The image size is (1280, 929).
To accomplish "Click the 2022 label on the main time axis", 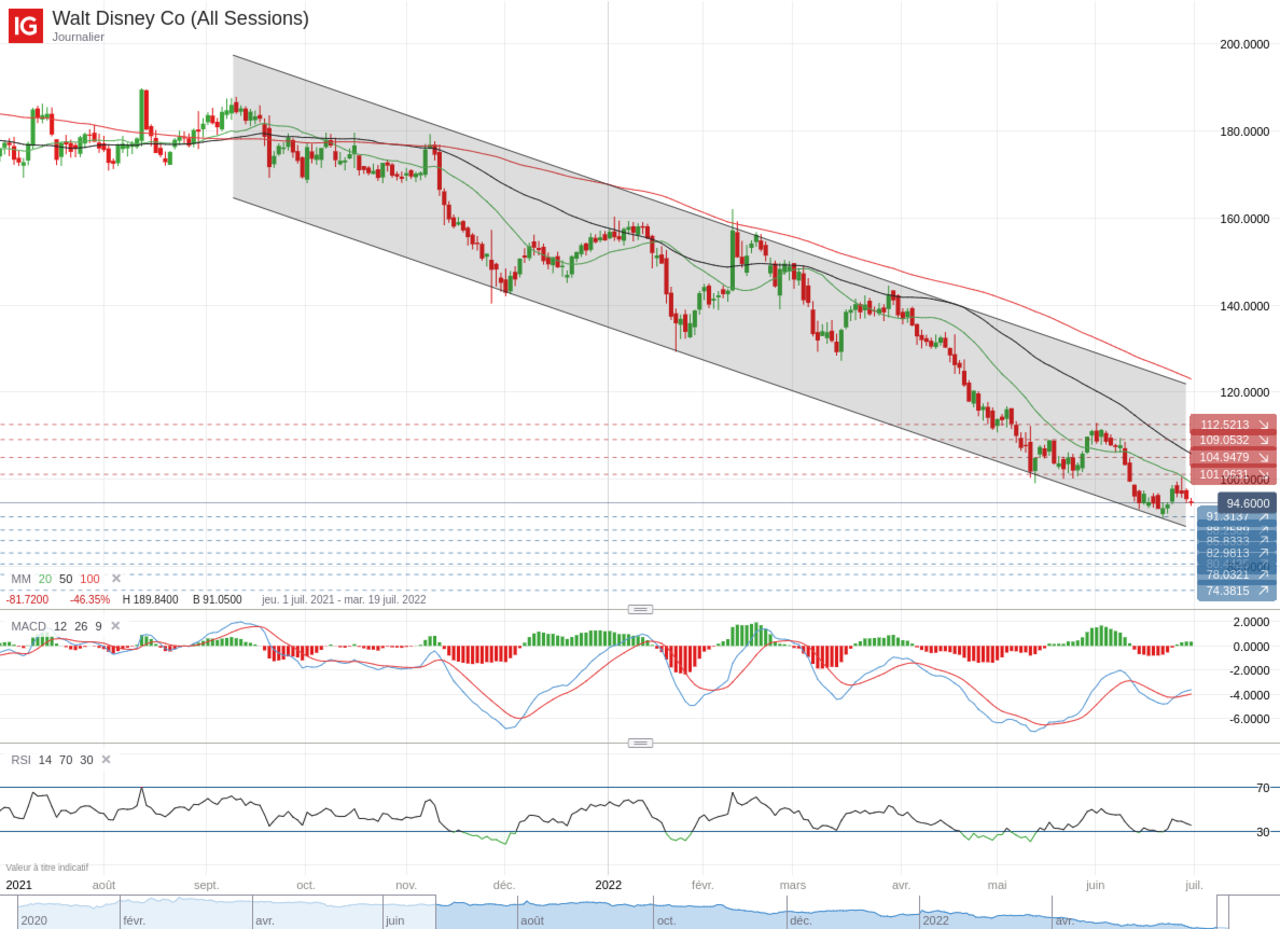I will pyautogui.click(x=608, y=885).
